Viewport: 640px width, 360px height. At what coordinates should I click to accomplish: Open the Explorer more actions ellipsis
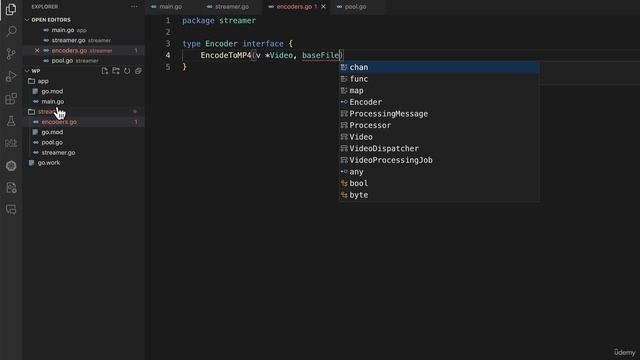tap(134, 7)
